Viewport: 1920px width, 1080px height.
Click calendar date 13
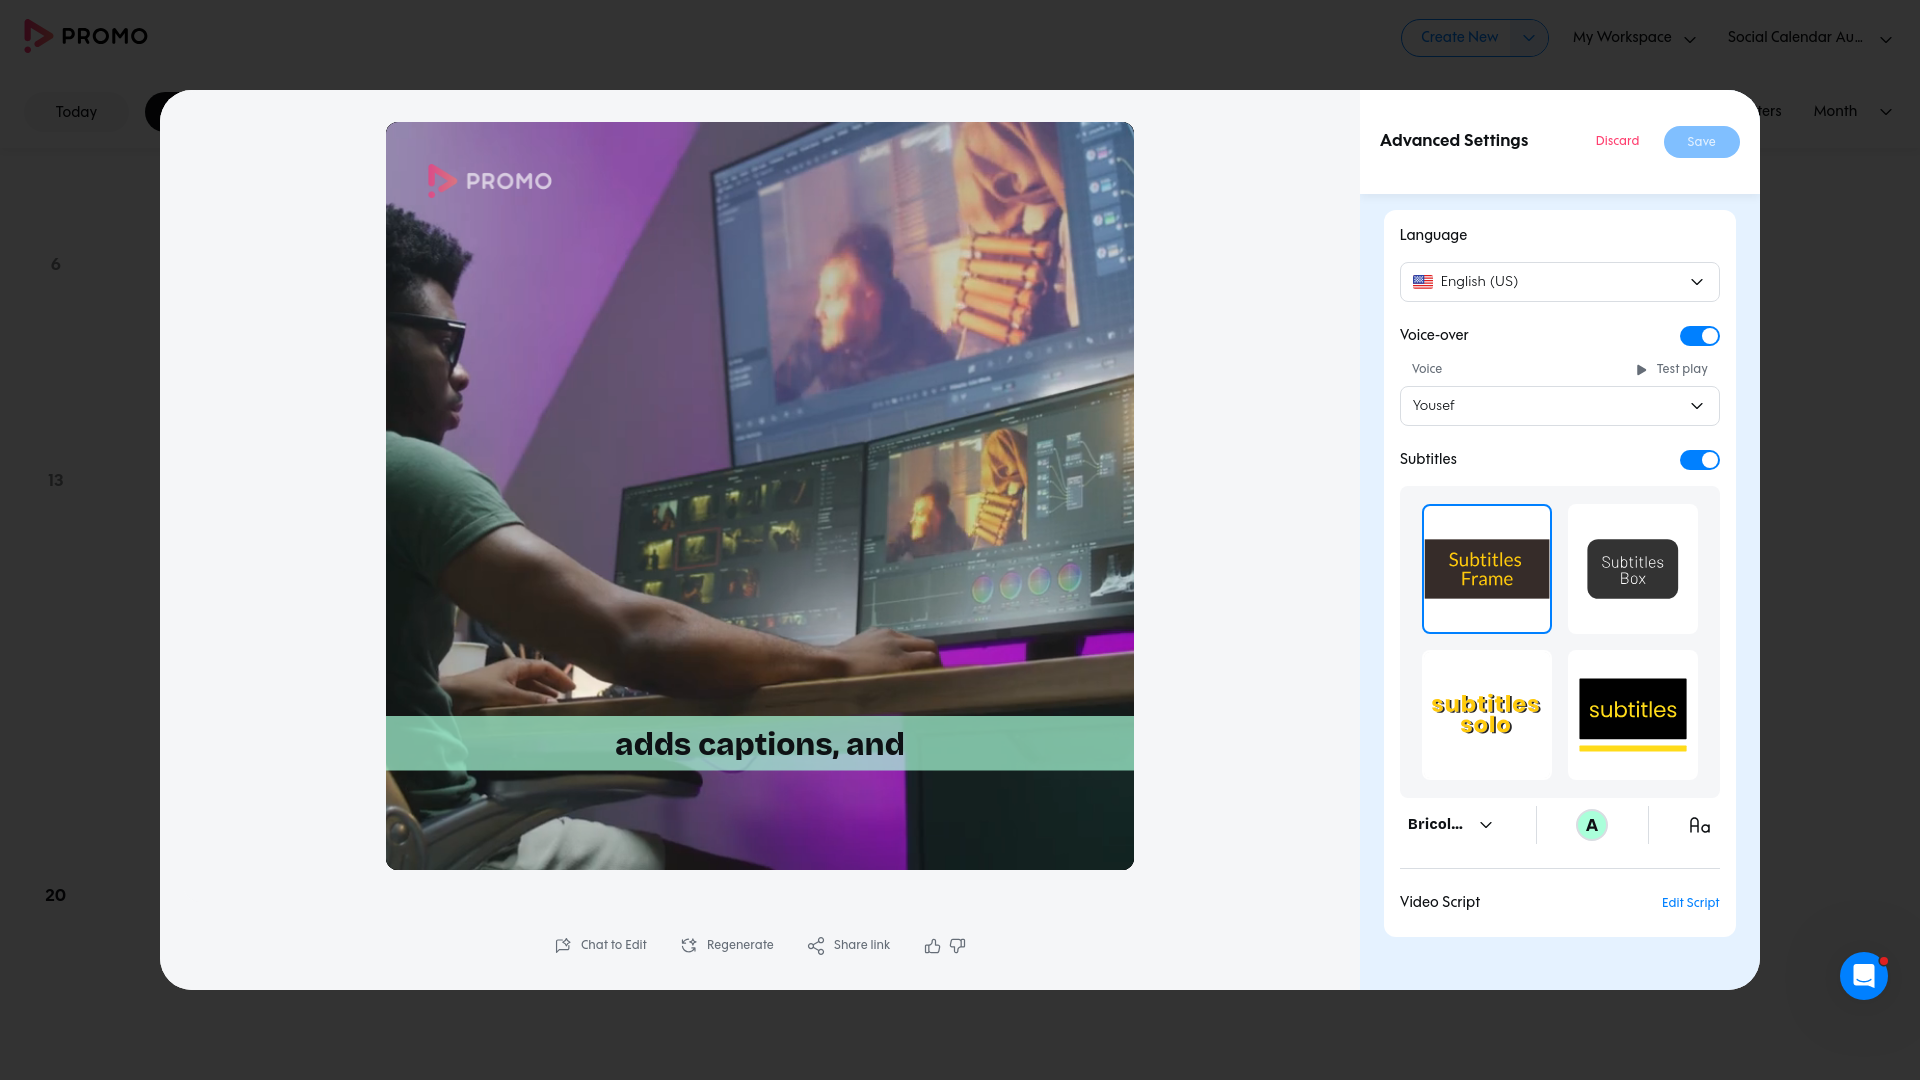[55, 480]
